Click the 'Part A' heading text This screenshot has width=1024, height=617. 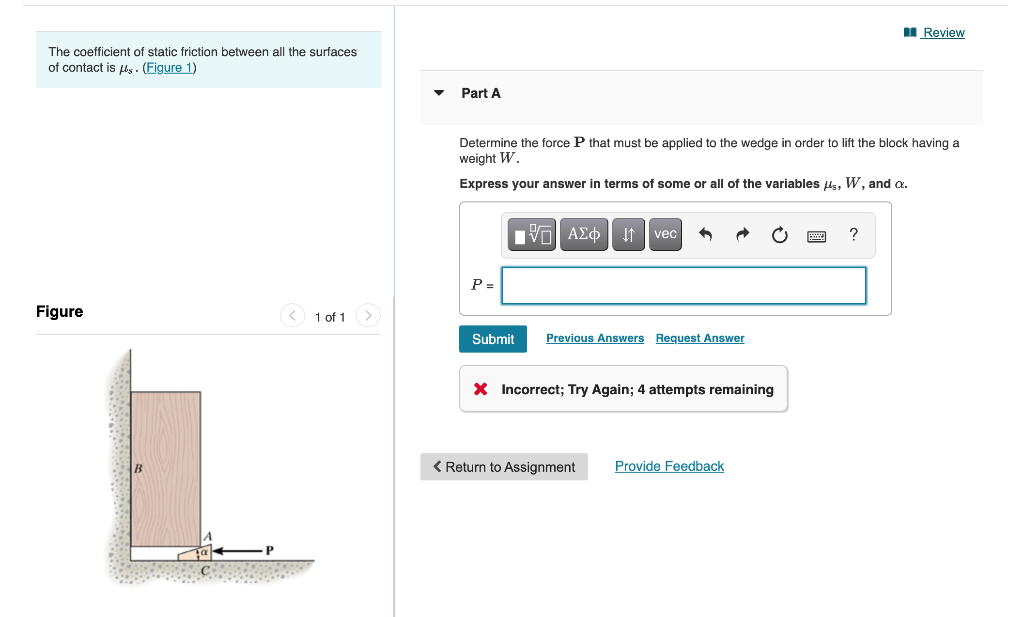tap(481, 93)
